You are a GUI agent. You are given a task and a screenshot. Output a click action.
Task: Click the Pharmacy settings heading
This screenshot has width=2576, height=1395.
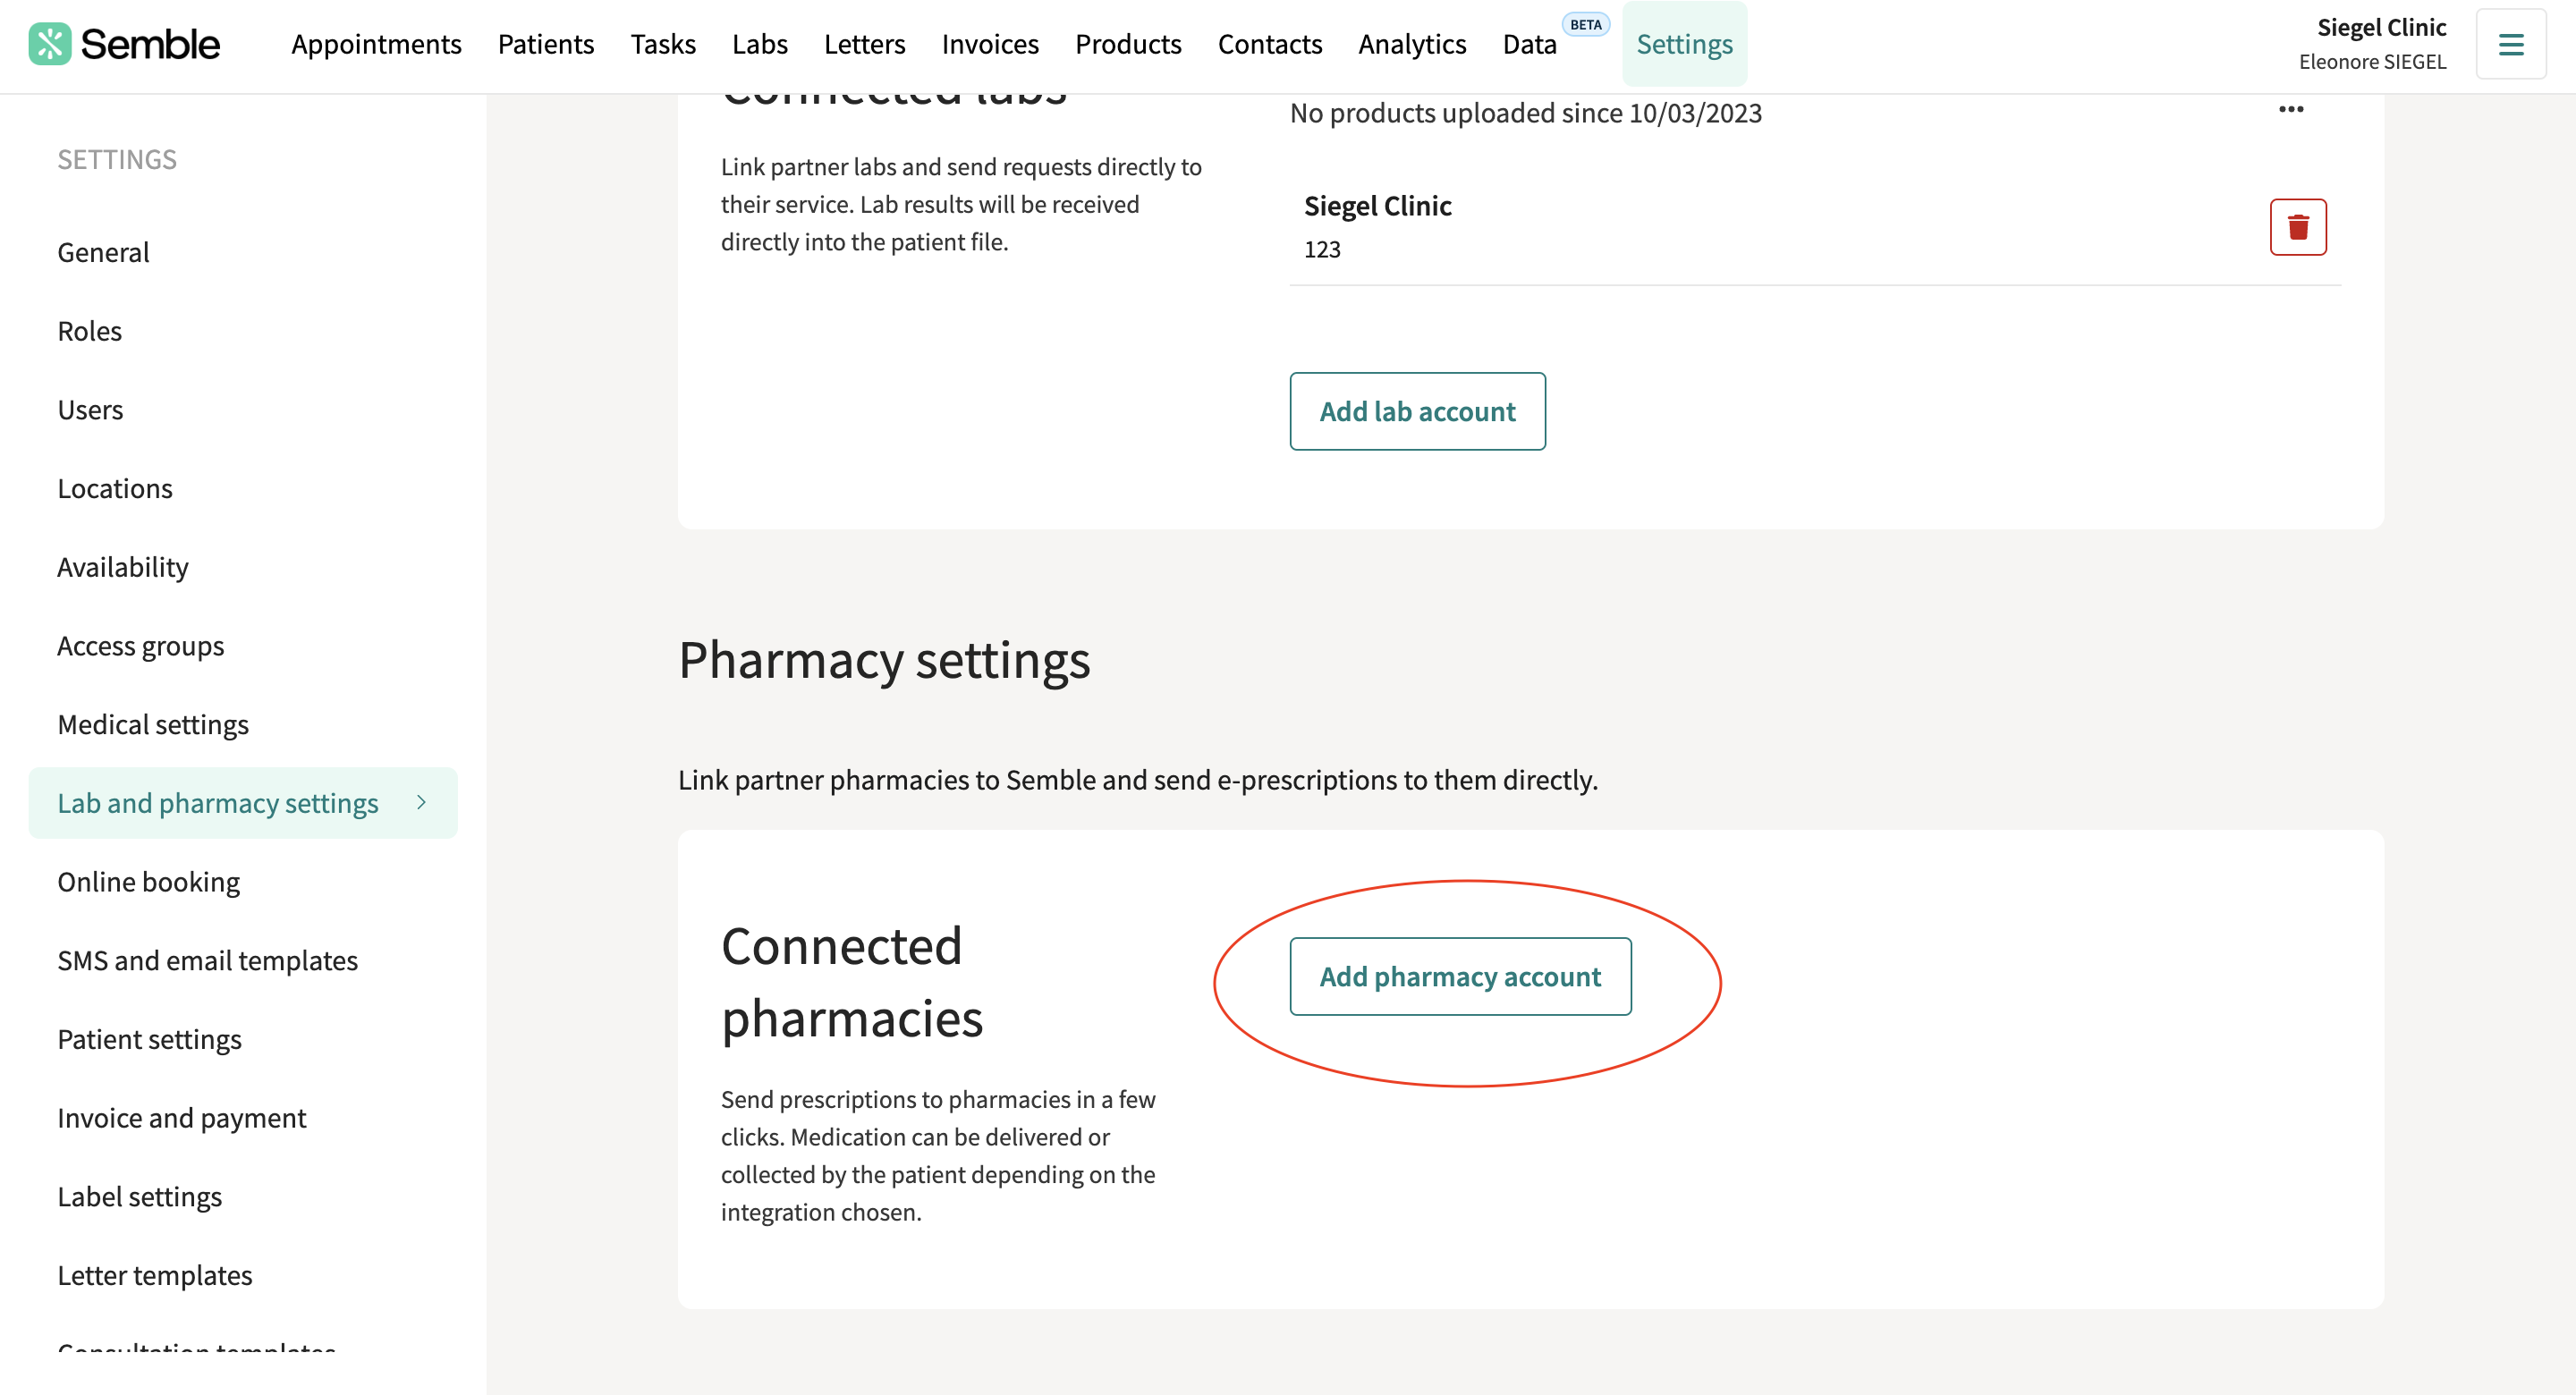point(884,660)
